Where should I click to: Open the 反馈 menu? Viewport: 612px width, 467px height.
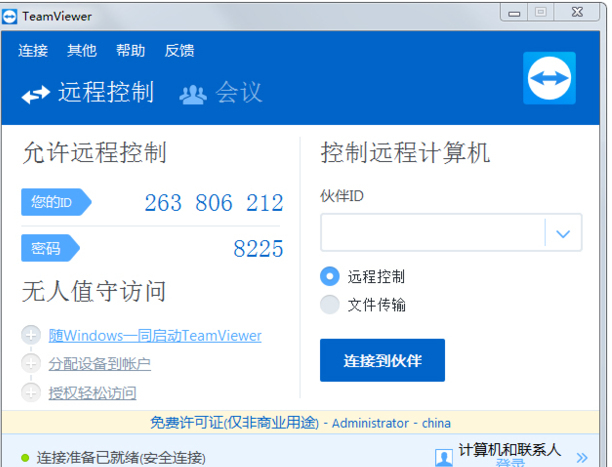coord(179,51)
